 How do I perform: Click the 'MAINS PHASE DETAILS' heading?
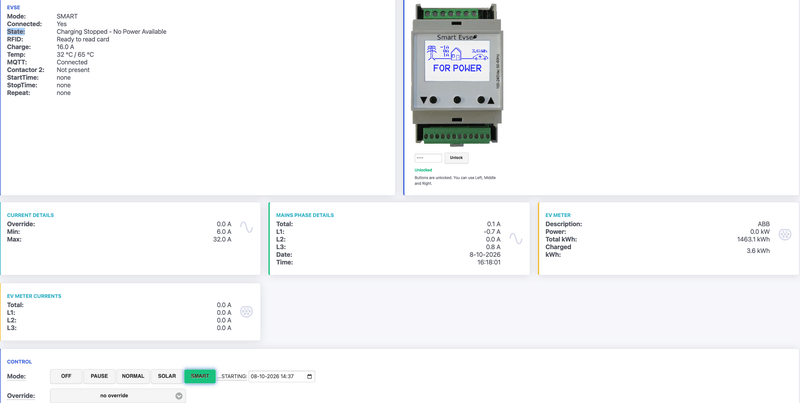305,215
